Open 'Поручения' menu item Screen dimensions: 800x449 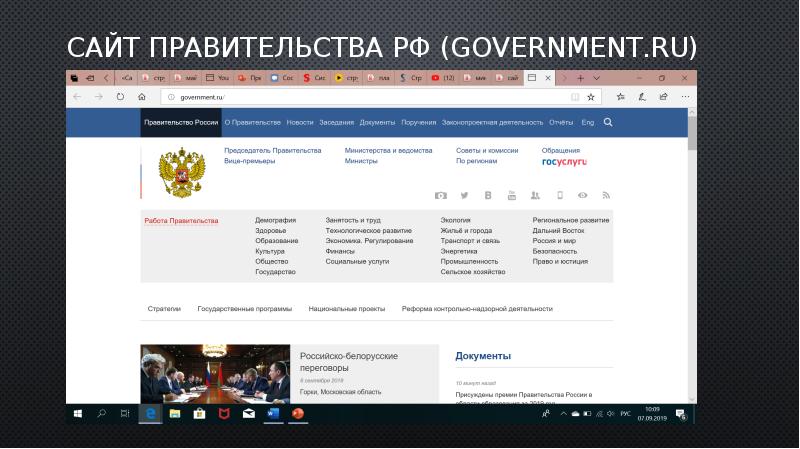[x=418, y=122]
